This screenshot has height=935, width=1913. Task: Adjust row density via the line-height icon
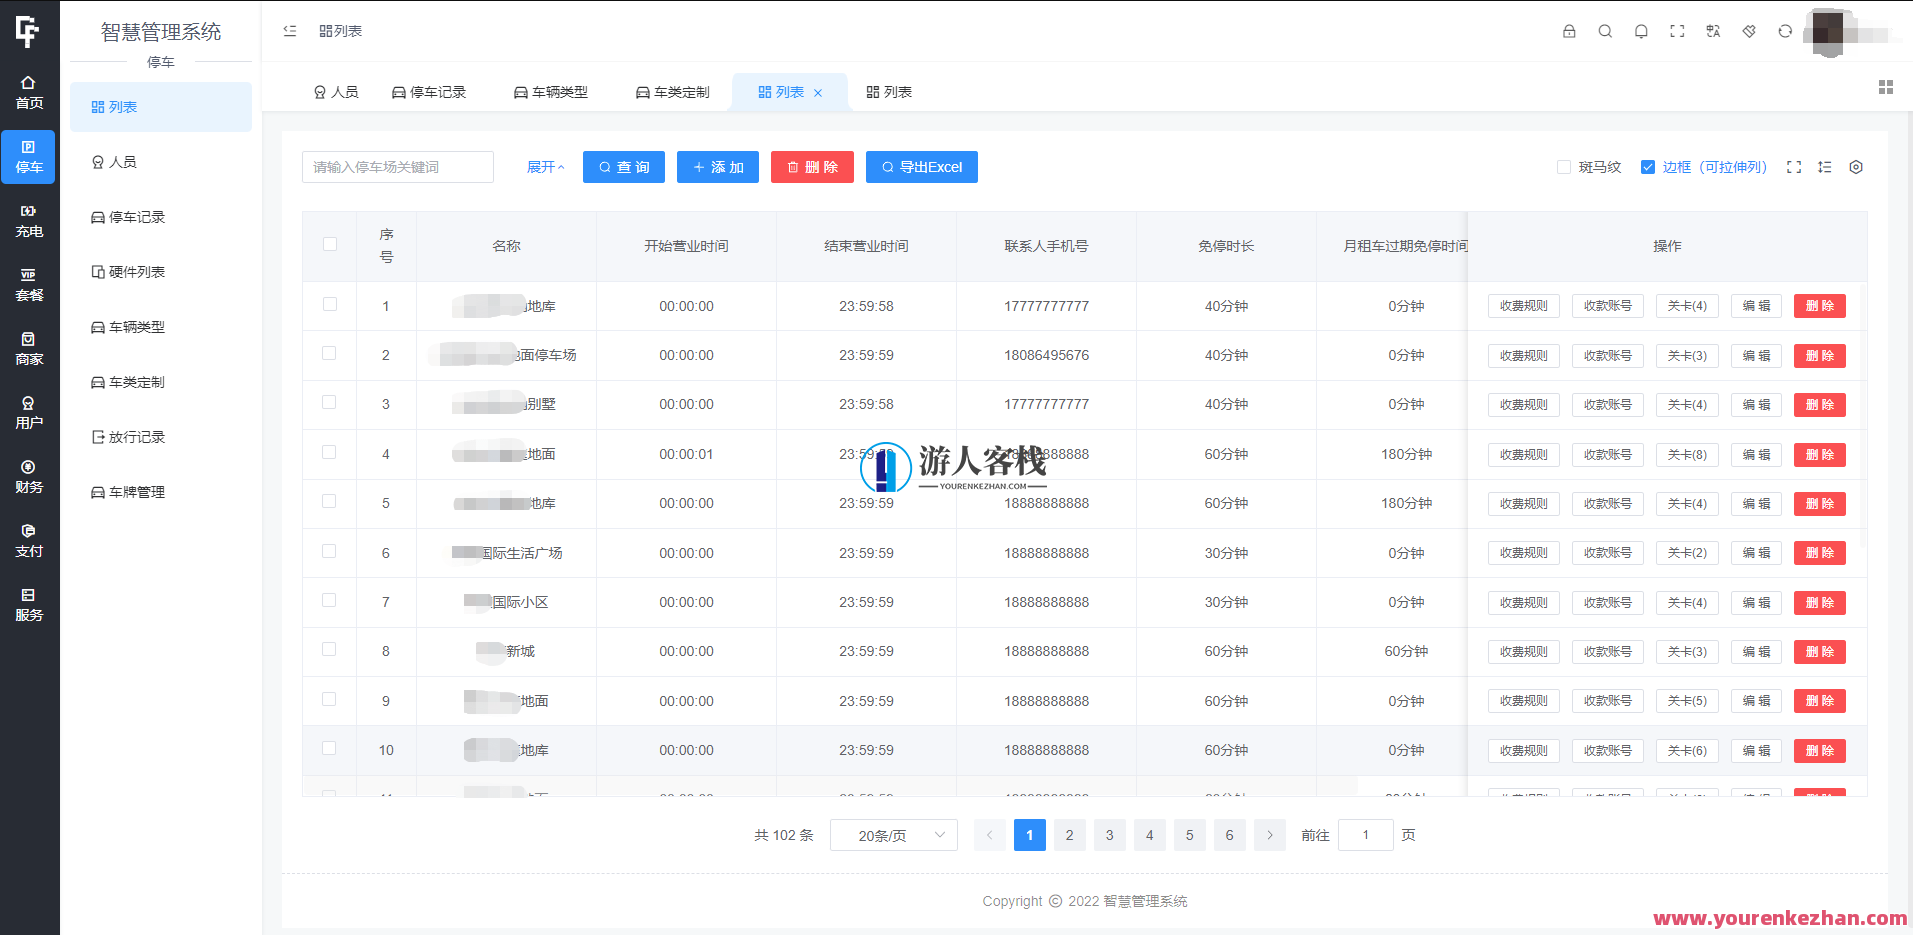(1825, 167)
